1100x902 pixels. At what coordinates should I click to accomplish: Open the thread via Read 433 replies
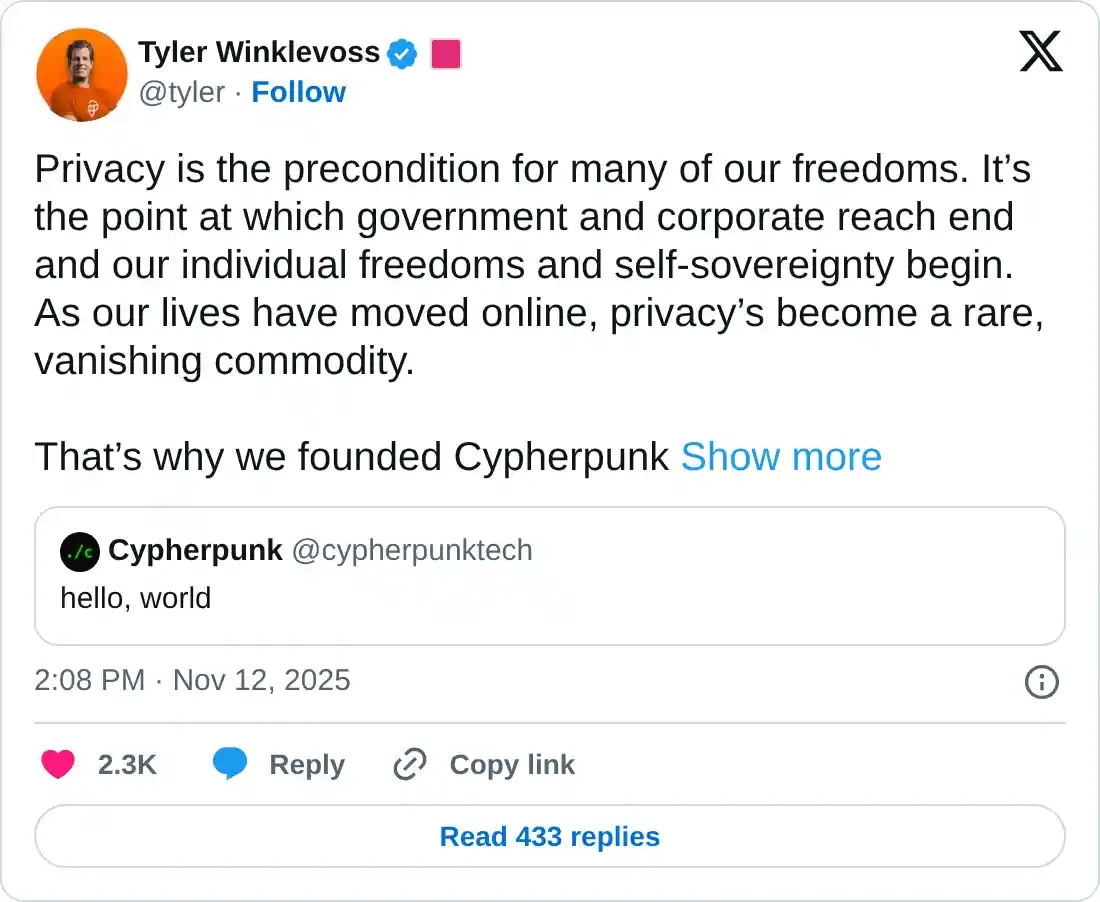(549, 836)
